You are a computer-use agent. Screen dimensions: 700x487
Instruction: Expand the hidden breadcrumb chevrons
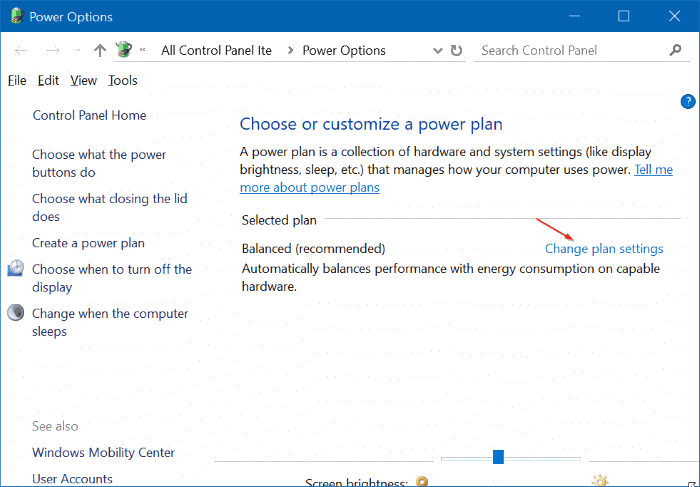(143, 50)
